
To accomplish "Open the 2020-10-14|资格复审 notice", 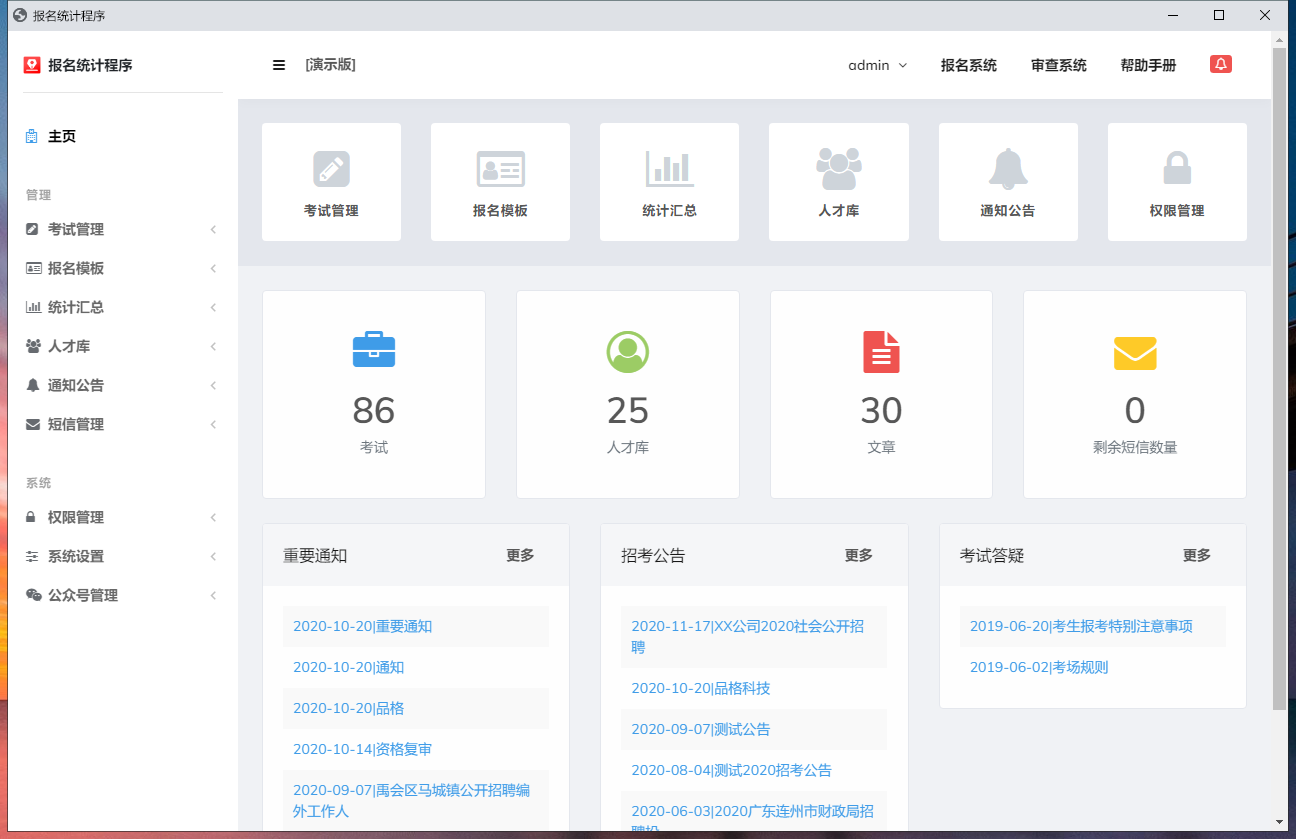I will 362,749.
